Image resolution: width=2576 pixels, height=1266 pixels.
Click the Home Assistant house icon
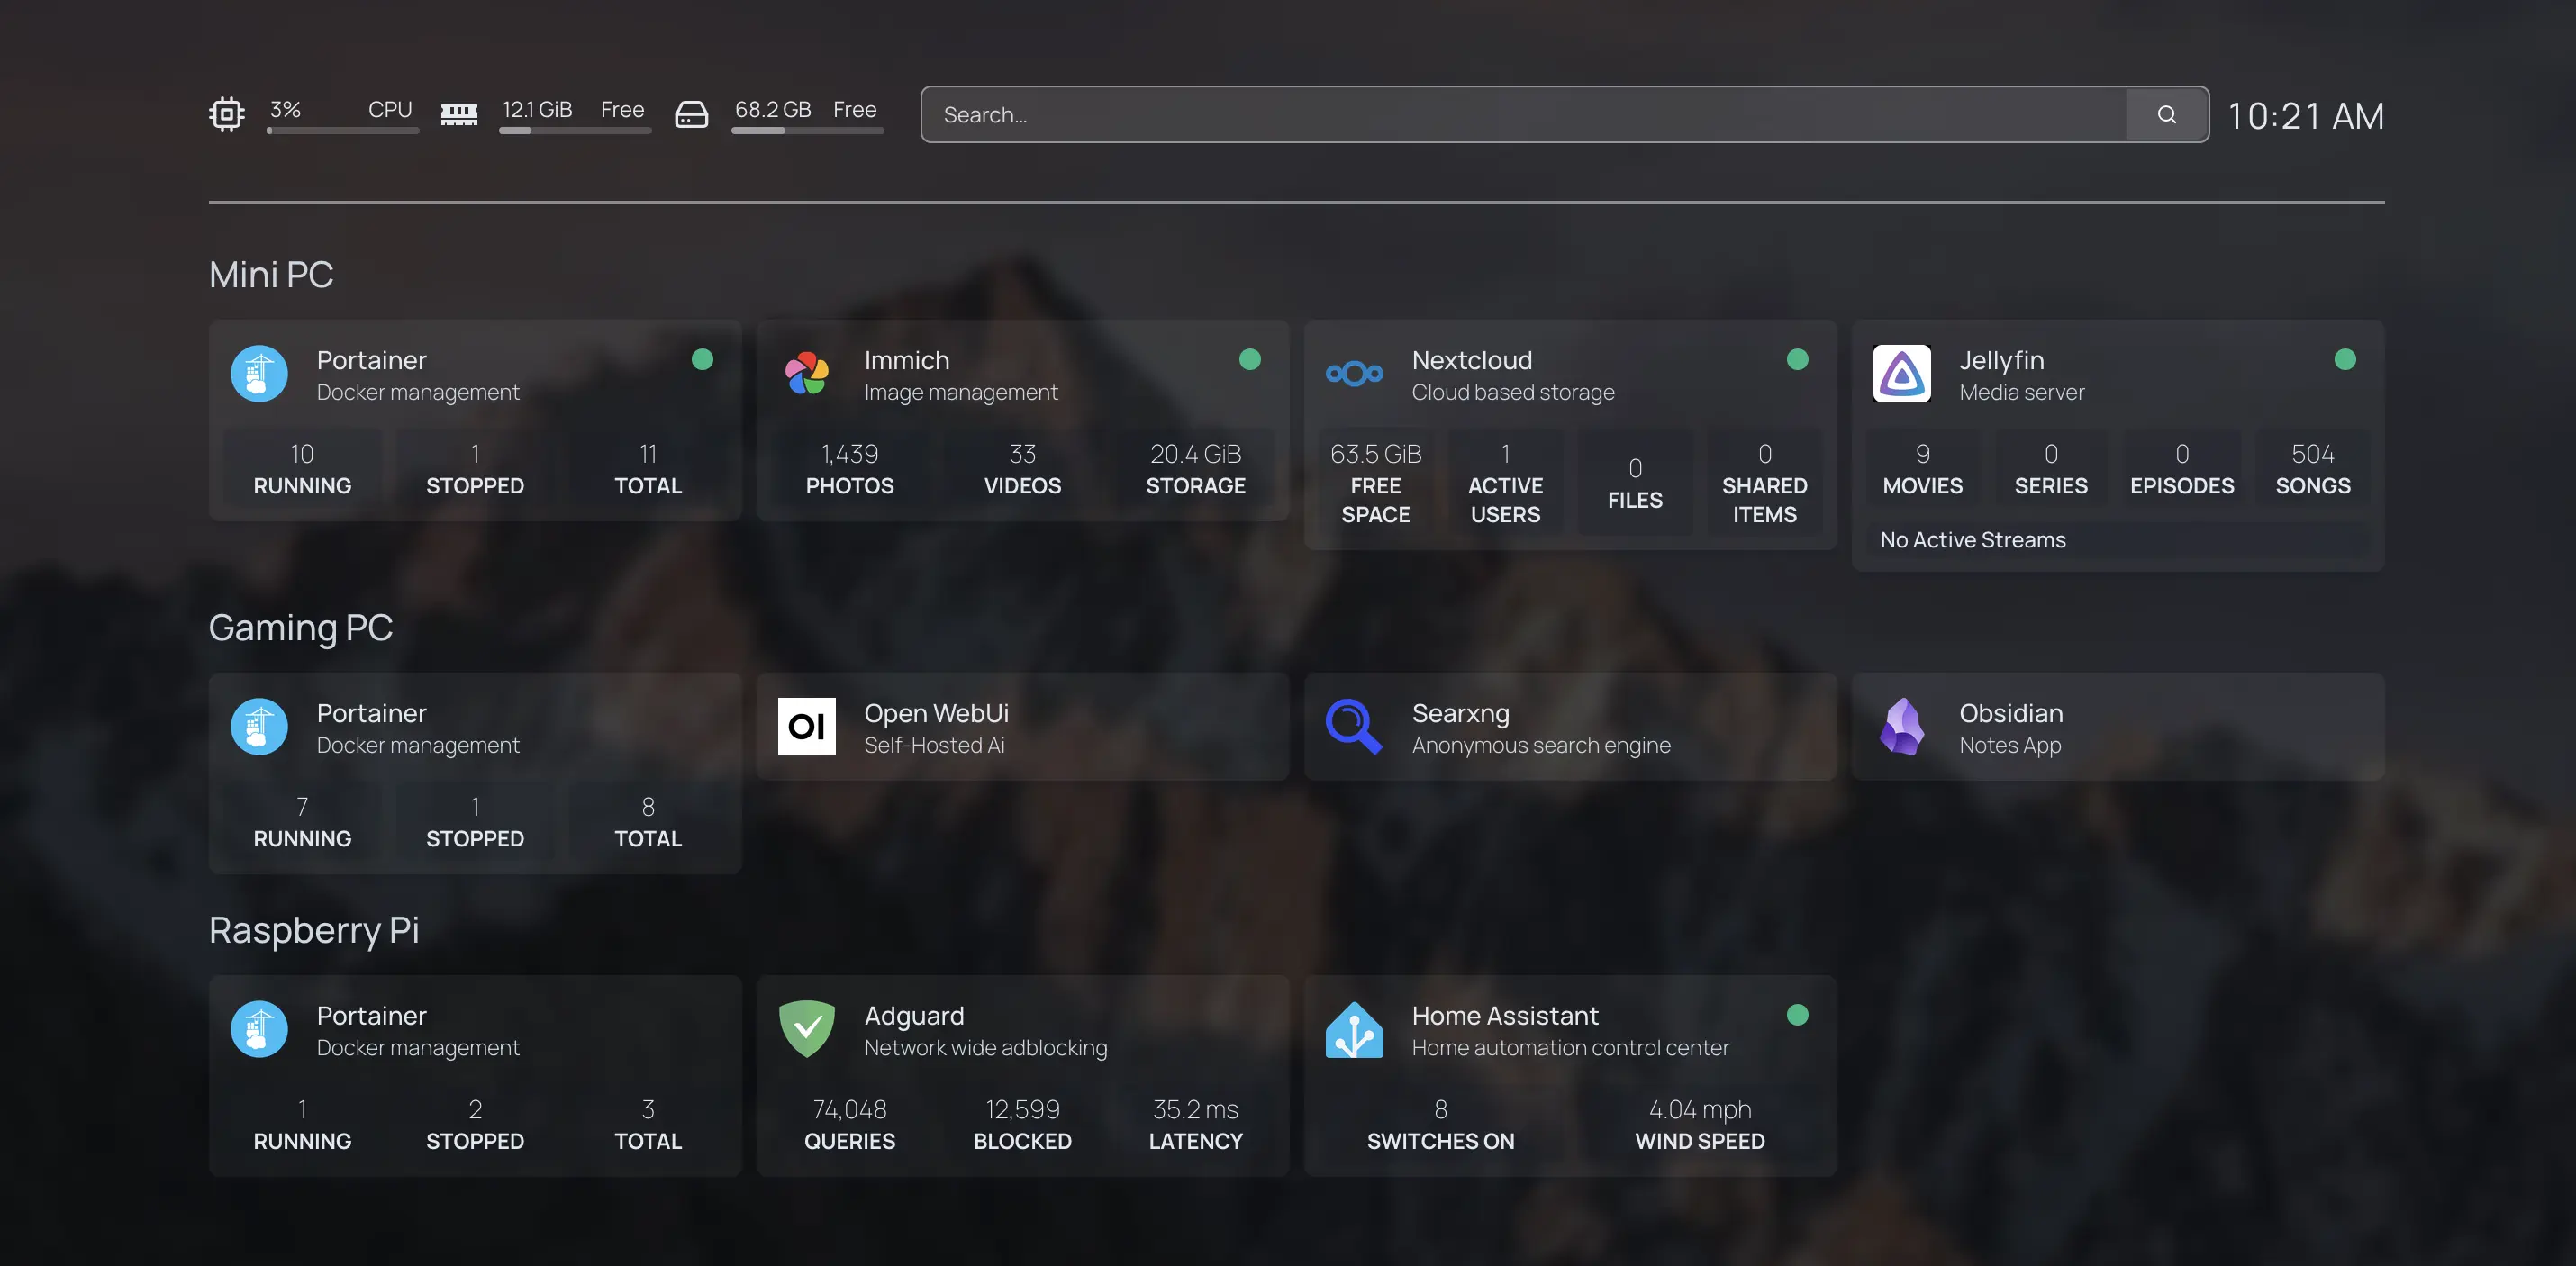tap(1354, 1029)
